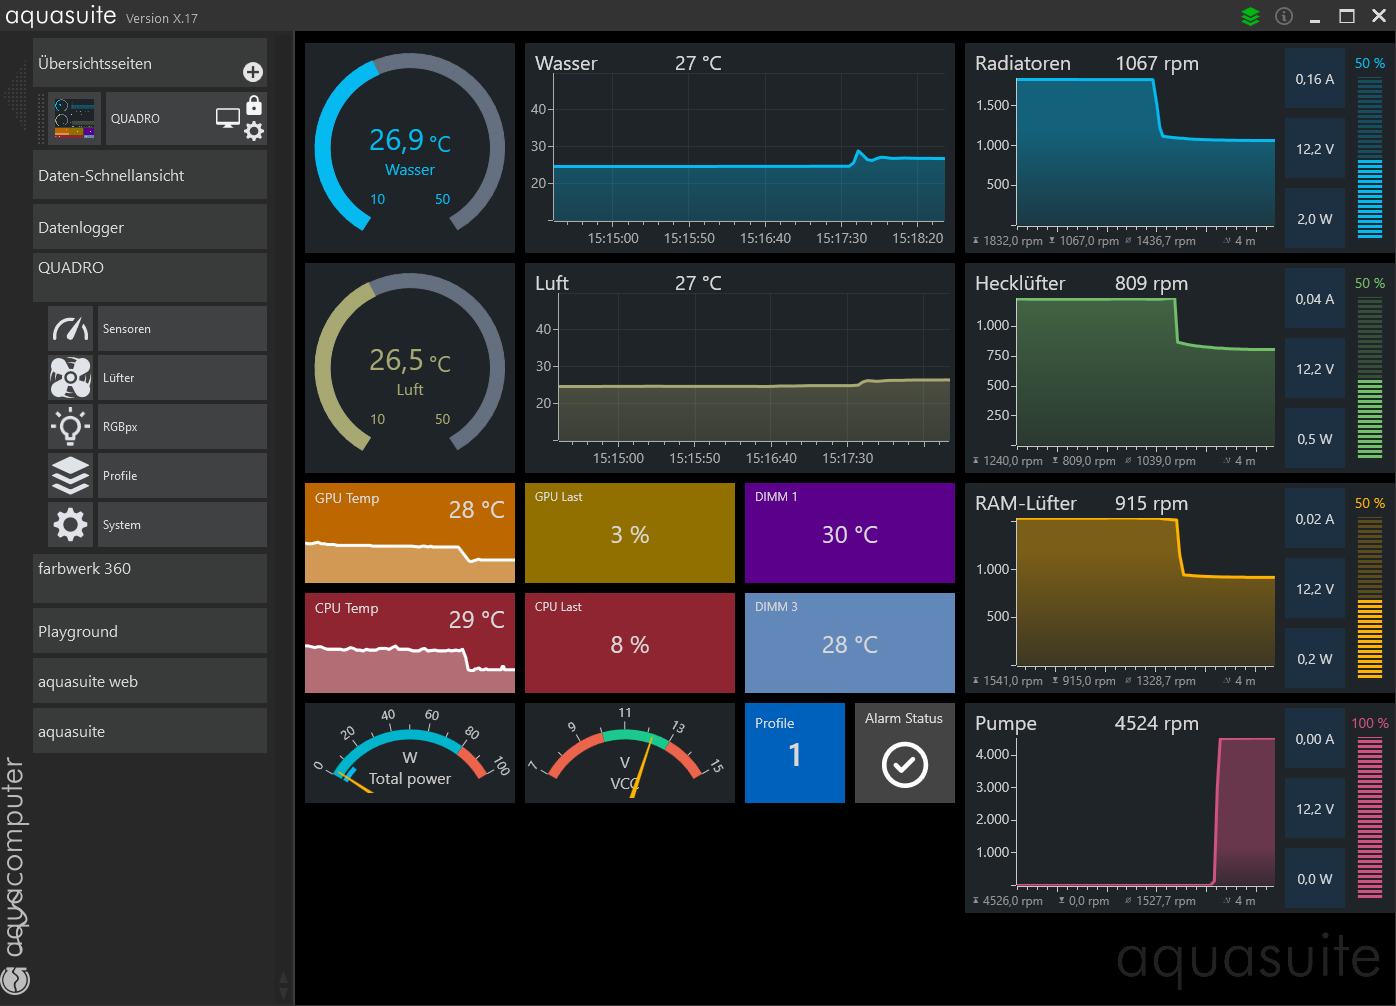The height and width of the screenshot is (1006, 1396).
Task: Click the CPU Temp 29 °C tile
Action: (410, 643)
